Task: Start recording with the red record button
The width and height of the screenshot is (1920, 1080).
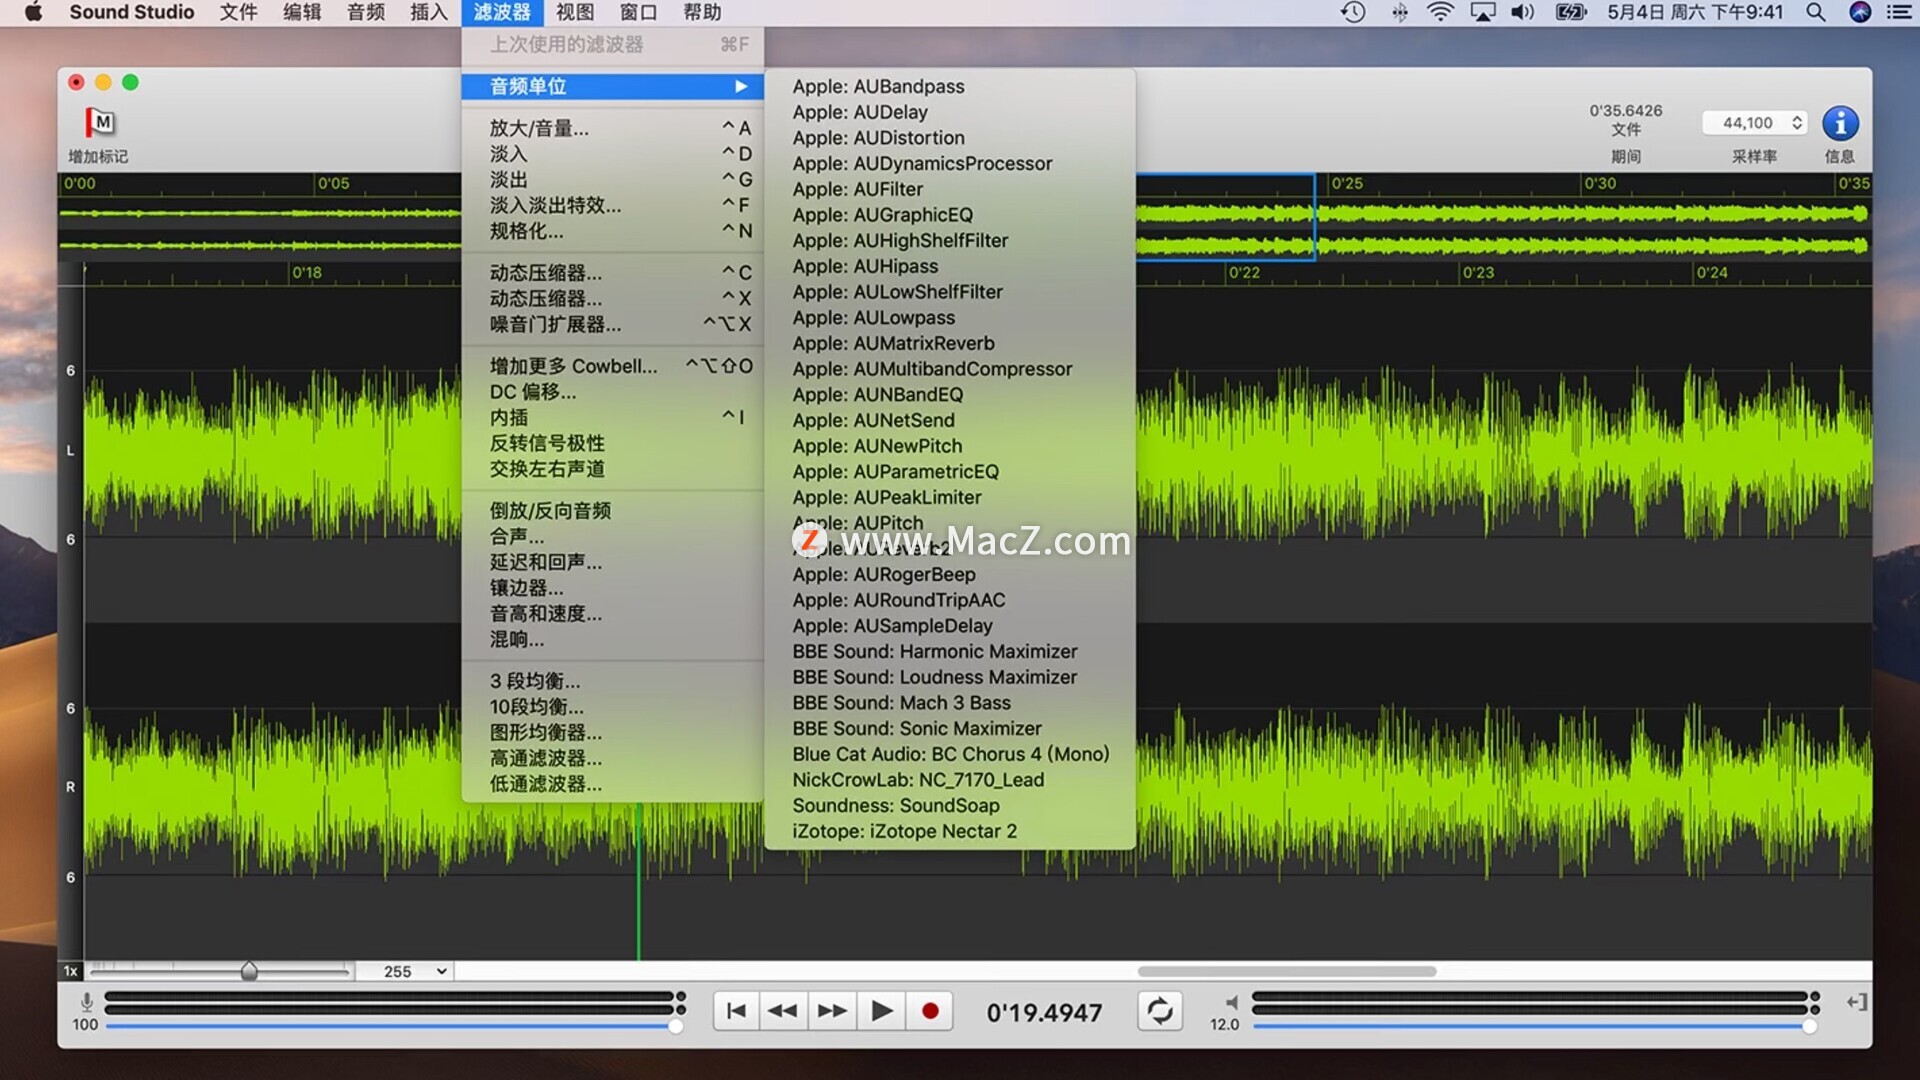Action: (930, 1011)
